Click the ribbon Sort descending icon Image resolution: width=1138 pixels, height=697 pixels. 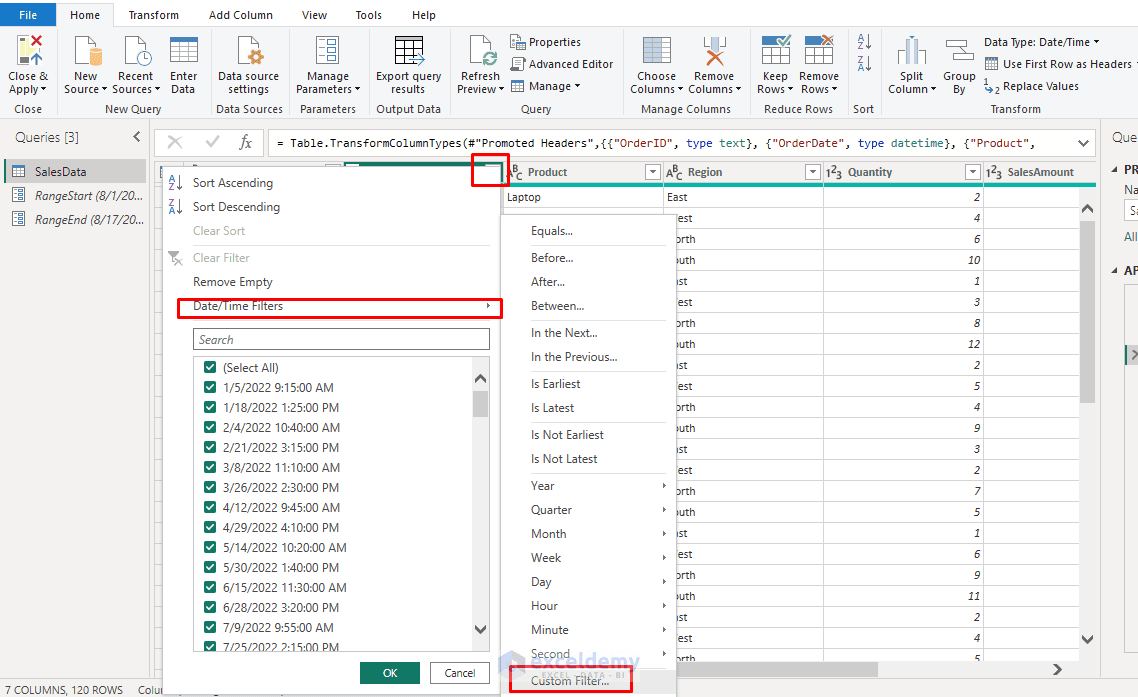[x=864, y=64]
